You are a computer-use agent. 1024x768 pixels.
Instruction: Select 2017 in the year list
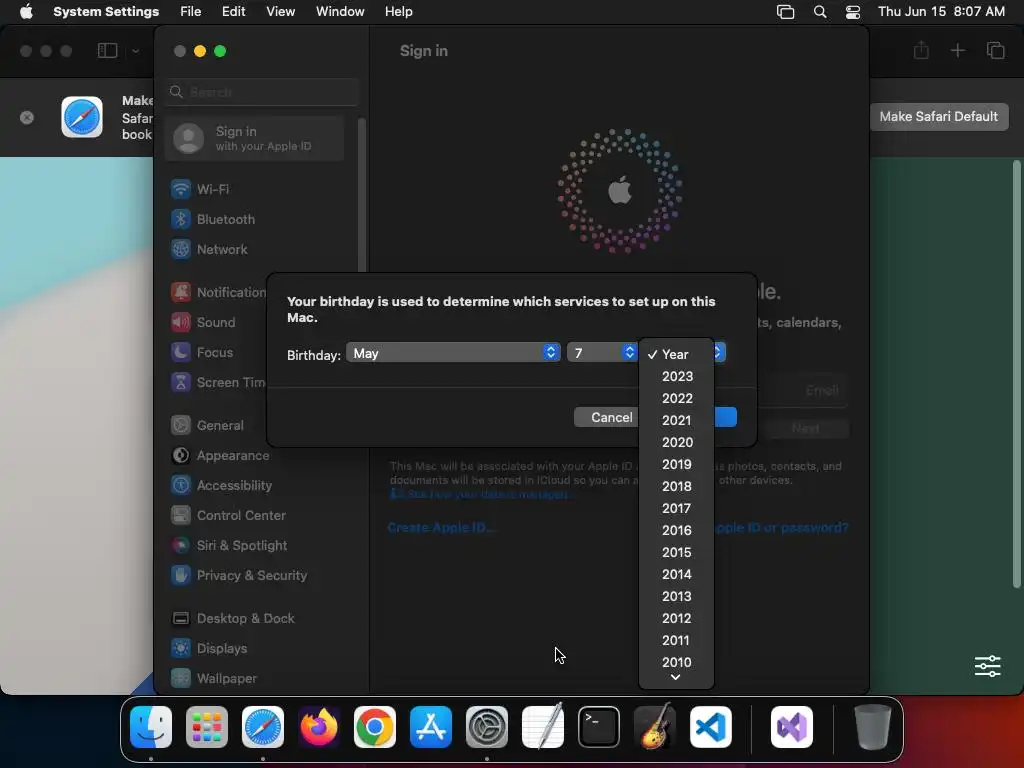pos(676,508)
